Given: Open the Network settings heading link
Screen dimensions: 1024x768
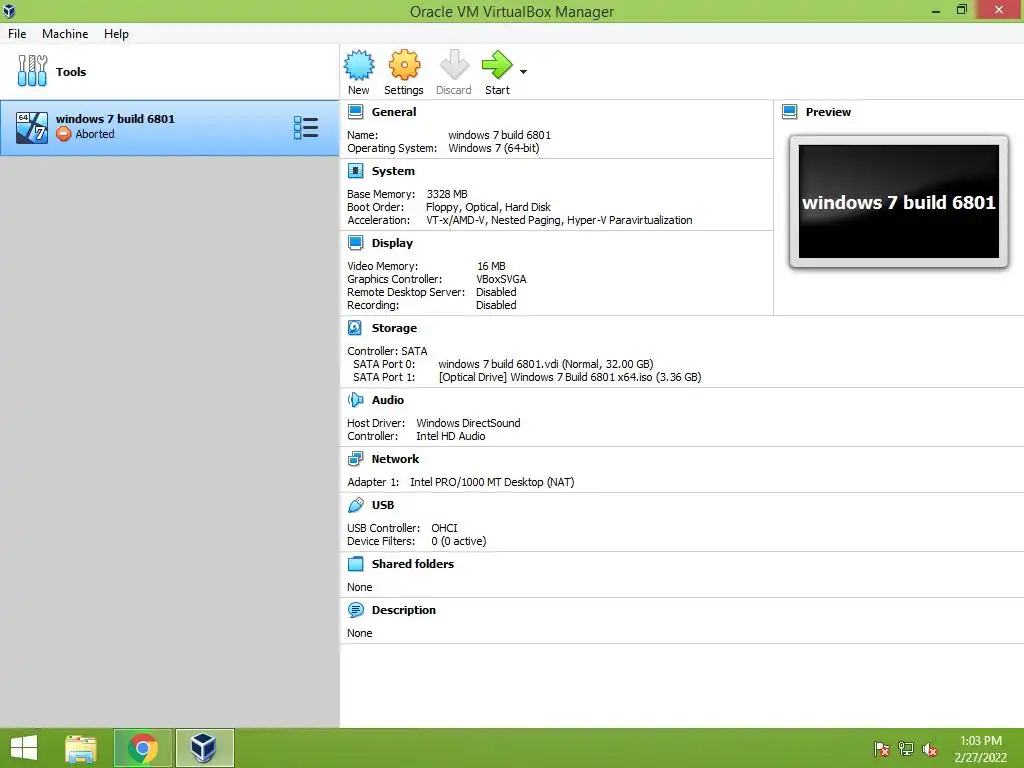Looking at the screenshot, I should [395, 459].
